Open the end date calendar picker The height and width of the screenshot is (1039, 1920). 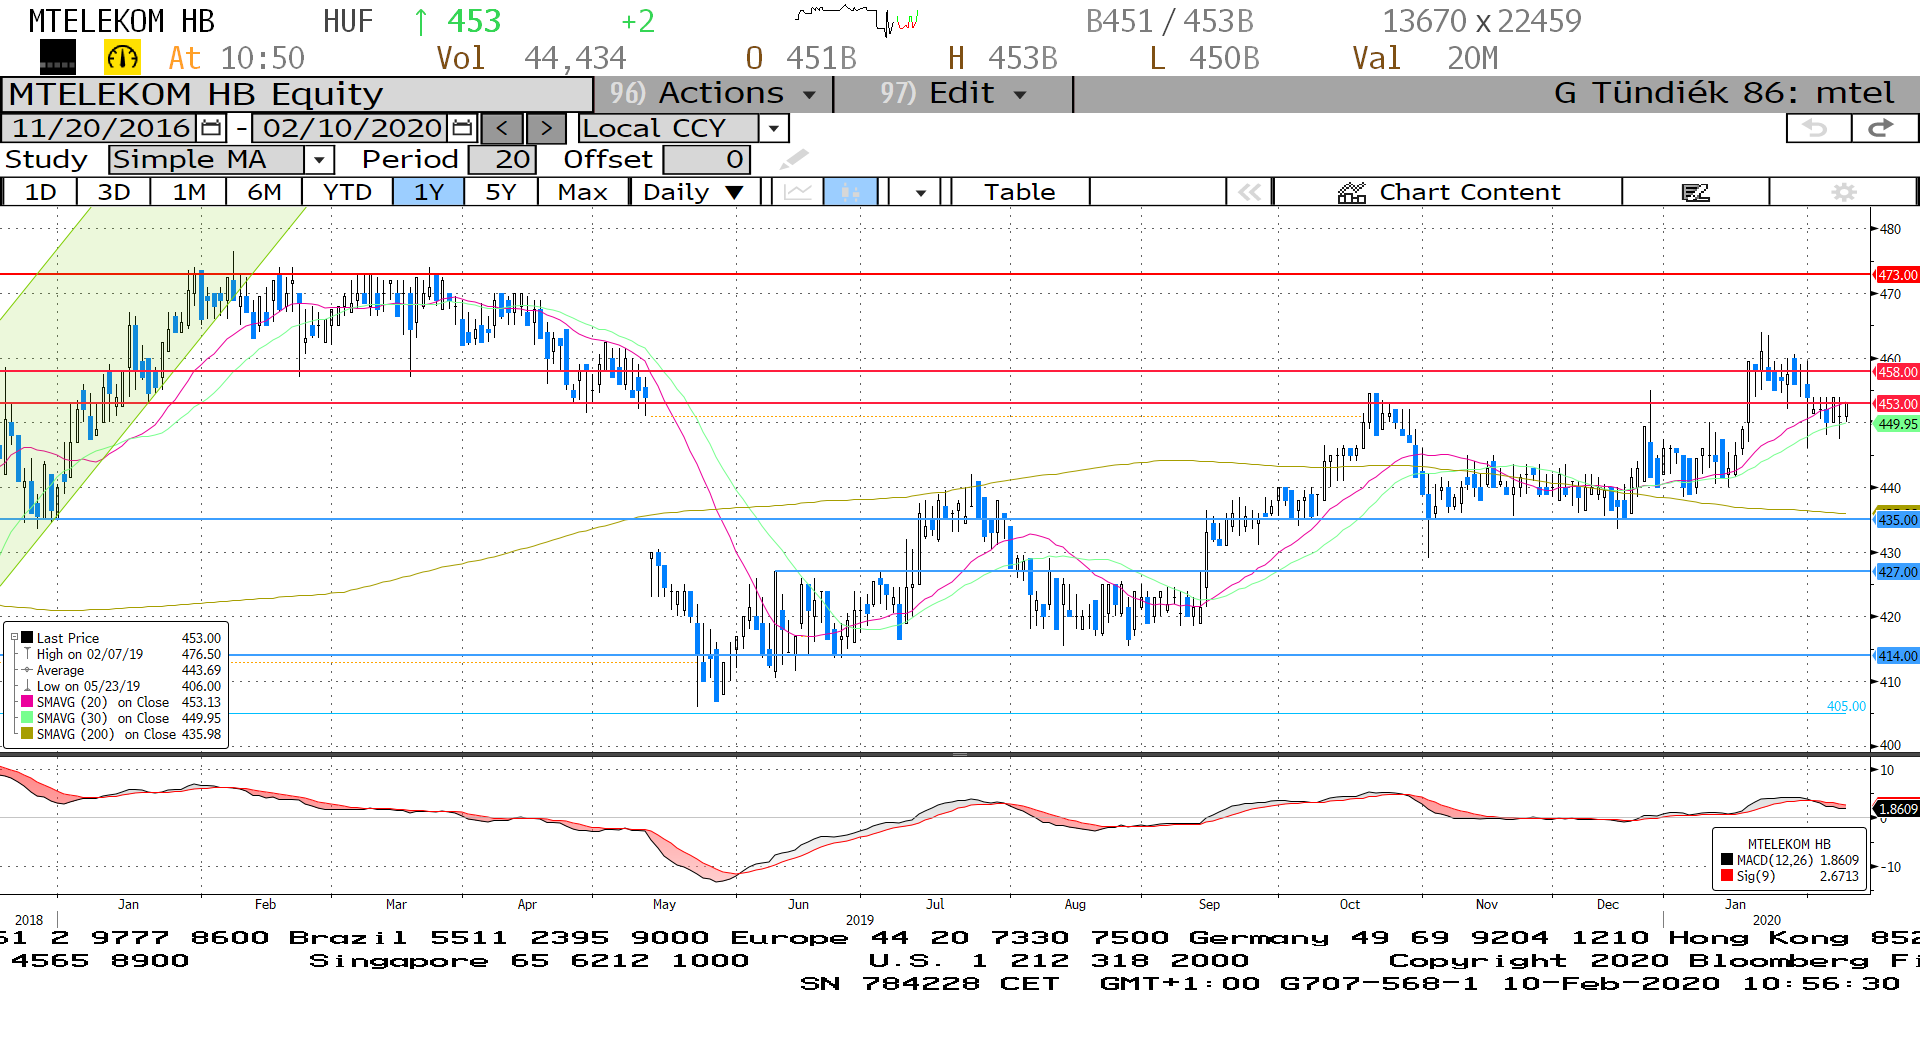[462, 128]
